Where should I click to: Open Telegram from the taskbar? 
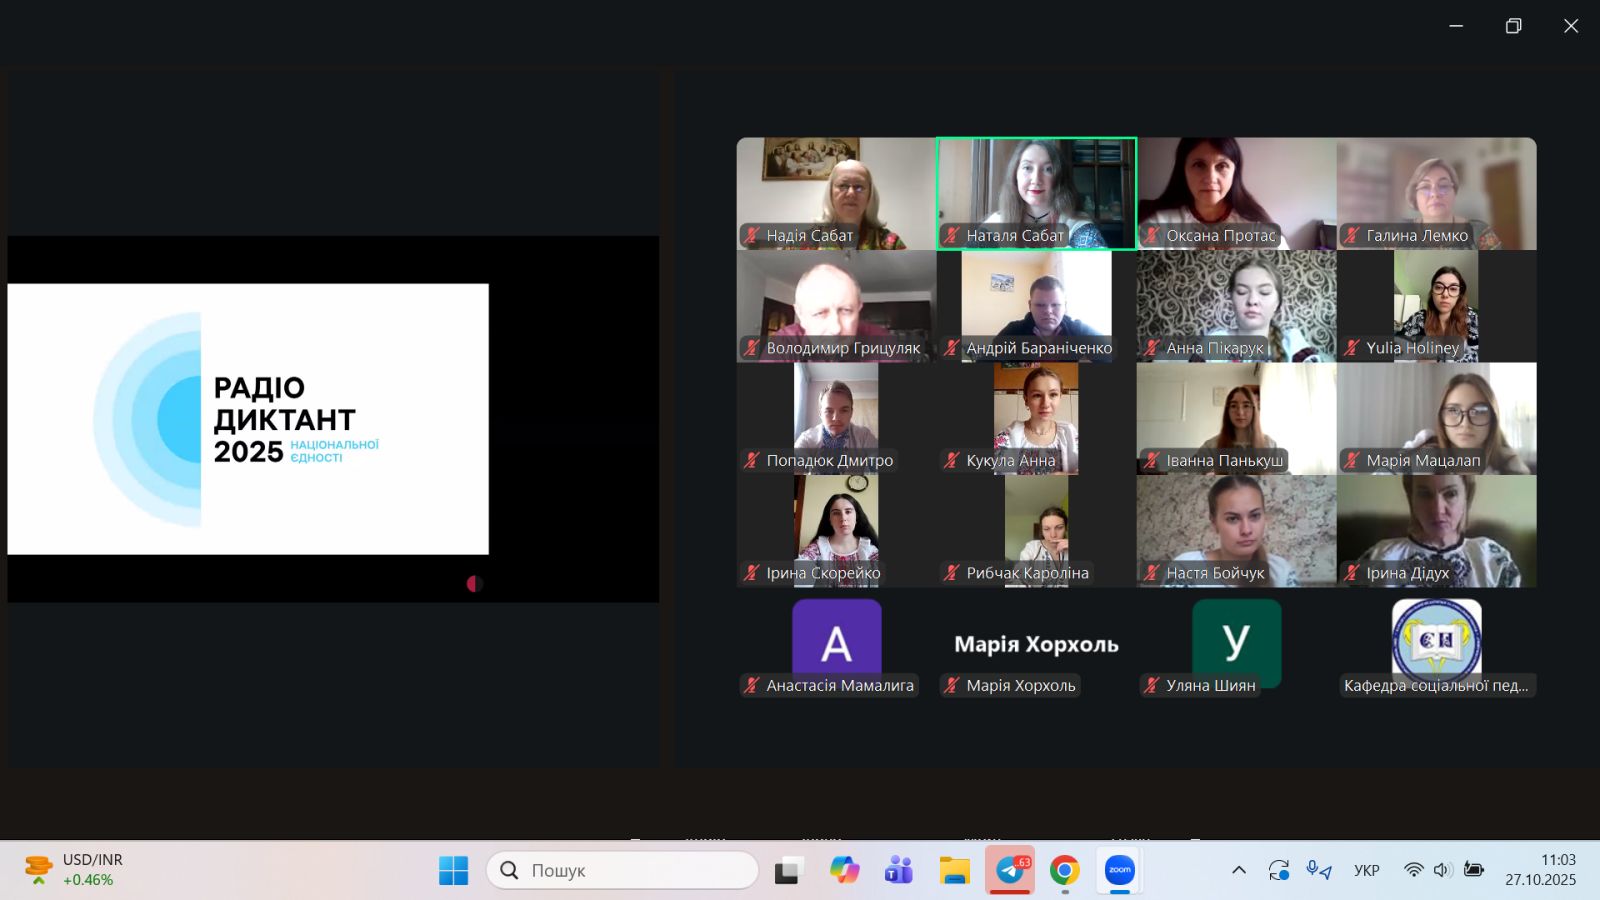click(1009, 870)
